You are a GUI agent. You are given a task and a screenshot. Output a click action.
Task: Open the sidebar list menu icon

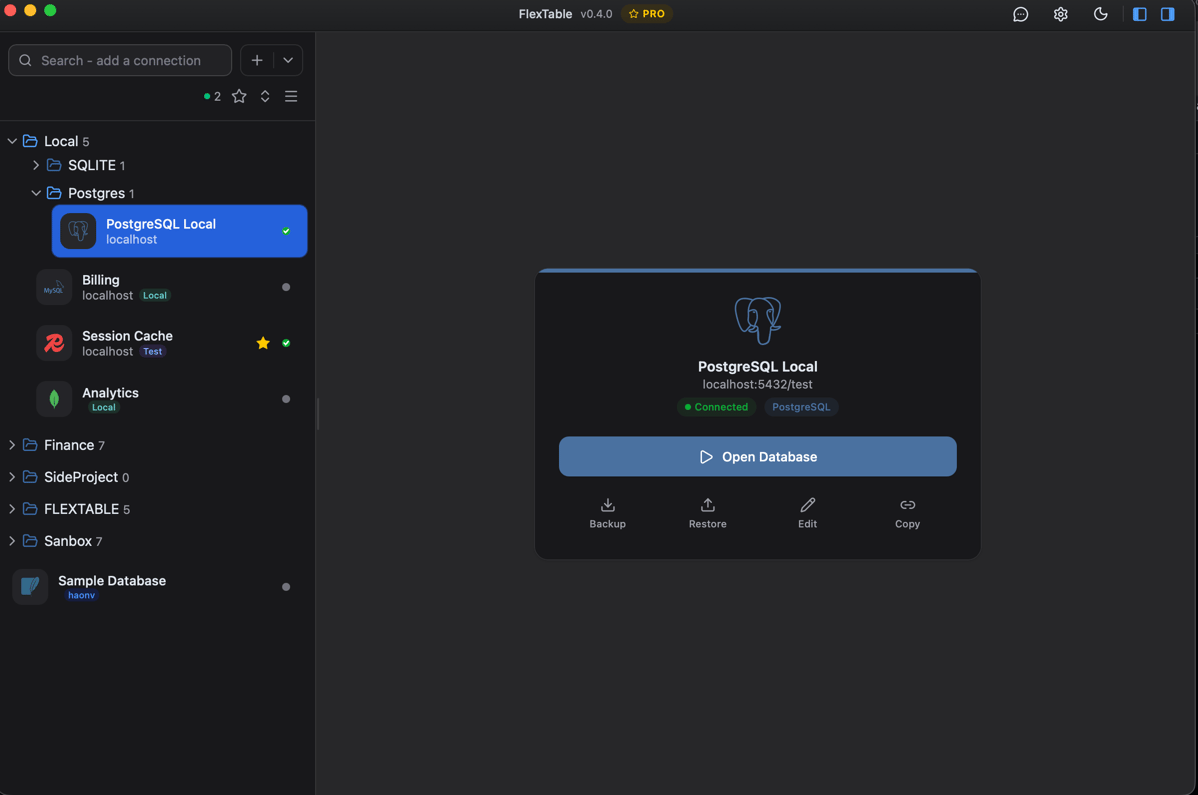(291, 96)
